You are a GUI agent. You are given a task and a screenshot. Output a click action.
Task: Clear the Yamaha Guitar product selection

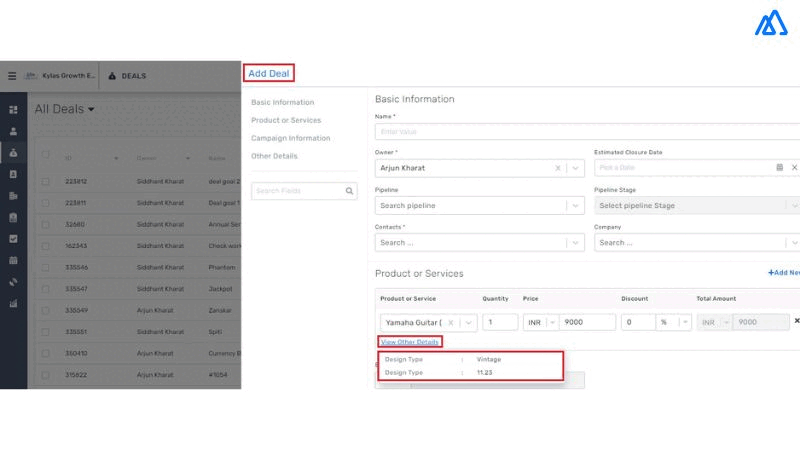click(451, 322)
